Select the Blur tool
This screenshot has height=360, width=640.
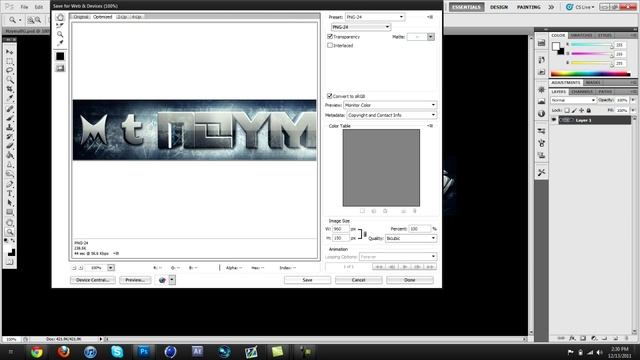[x=10, y=165]
